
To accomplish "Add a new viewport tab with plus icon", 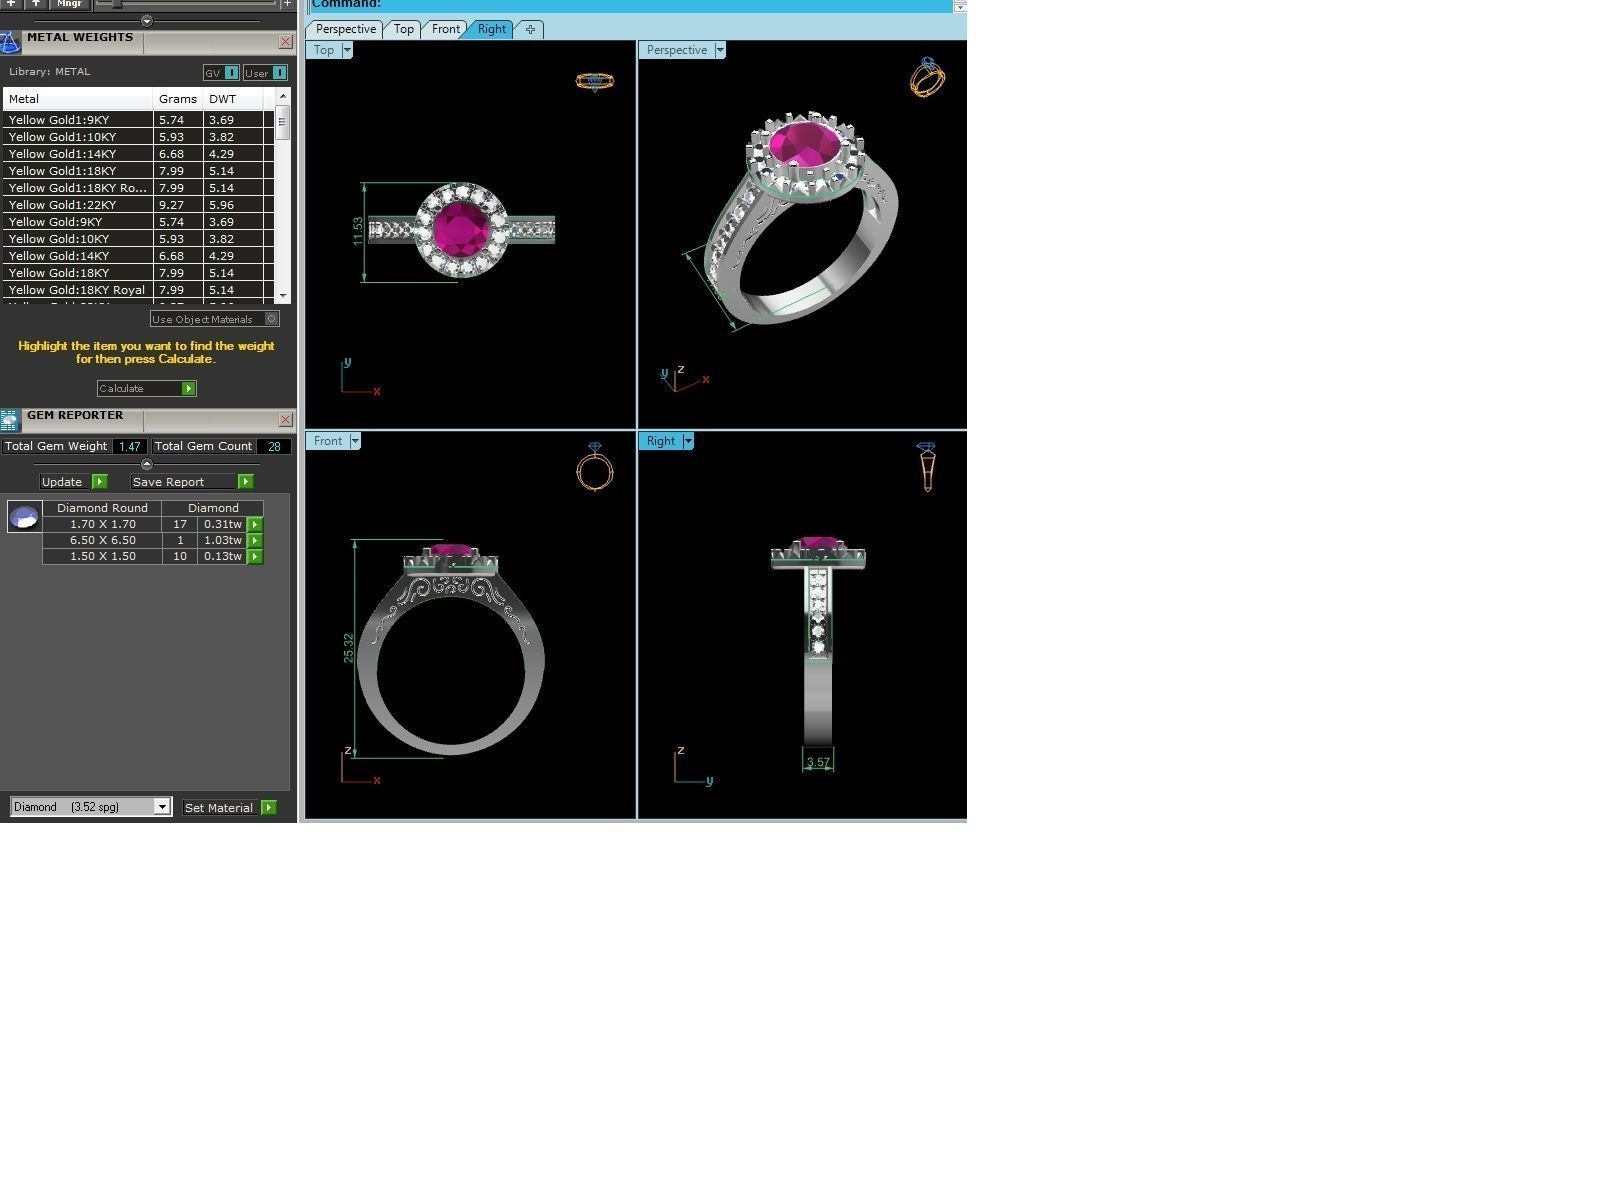I will coord(530,30).
